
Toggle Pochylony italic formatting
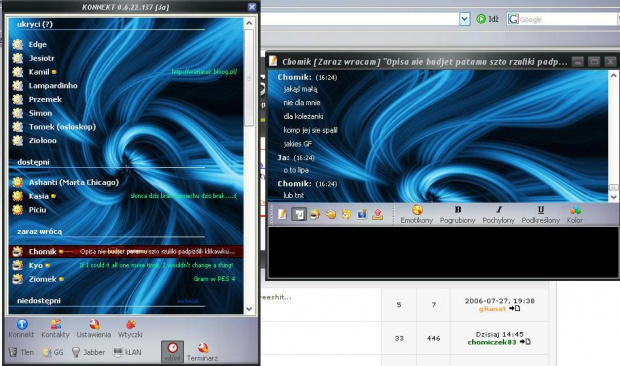tap(498, 215)
